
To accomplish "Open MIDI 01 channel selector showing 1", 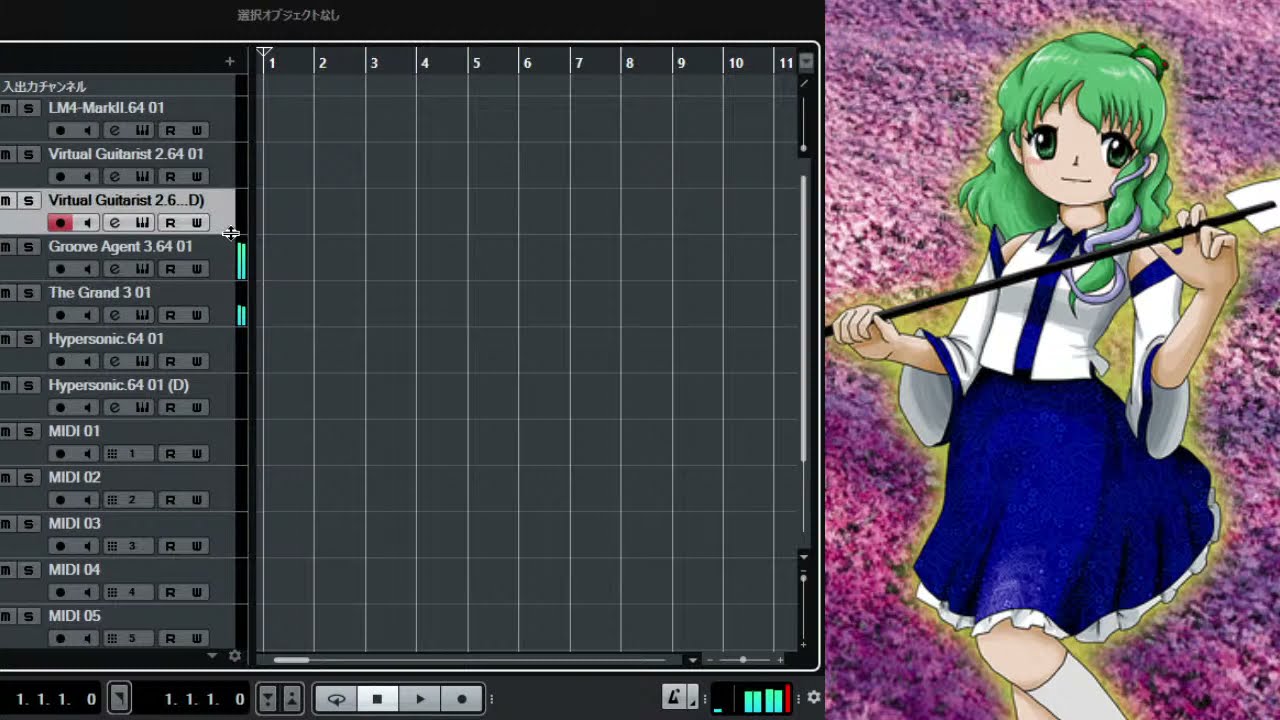I will click(128, 454).
